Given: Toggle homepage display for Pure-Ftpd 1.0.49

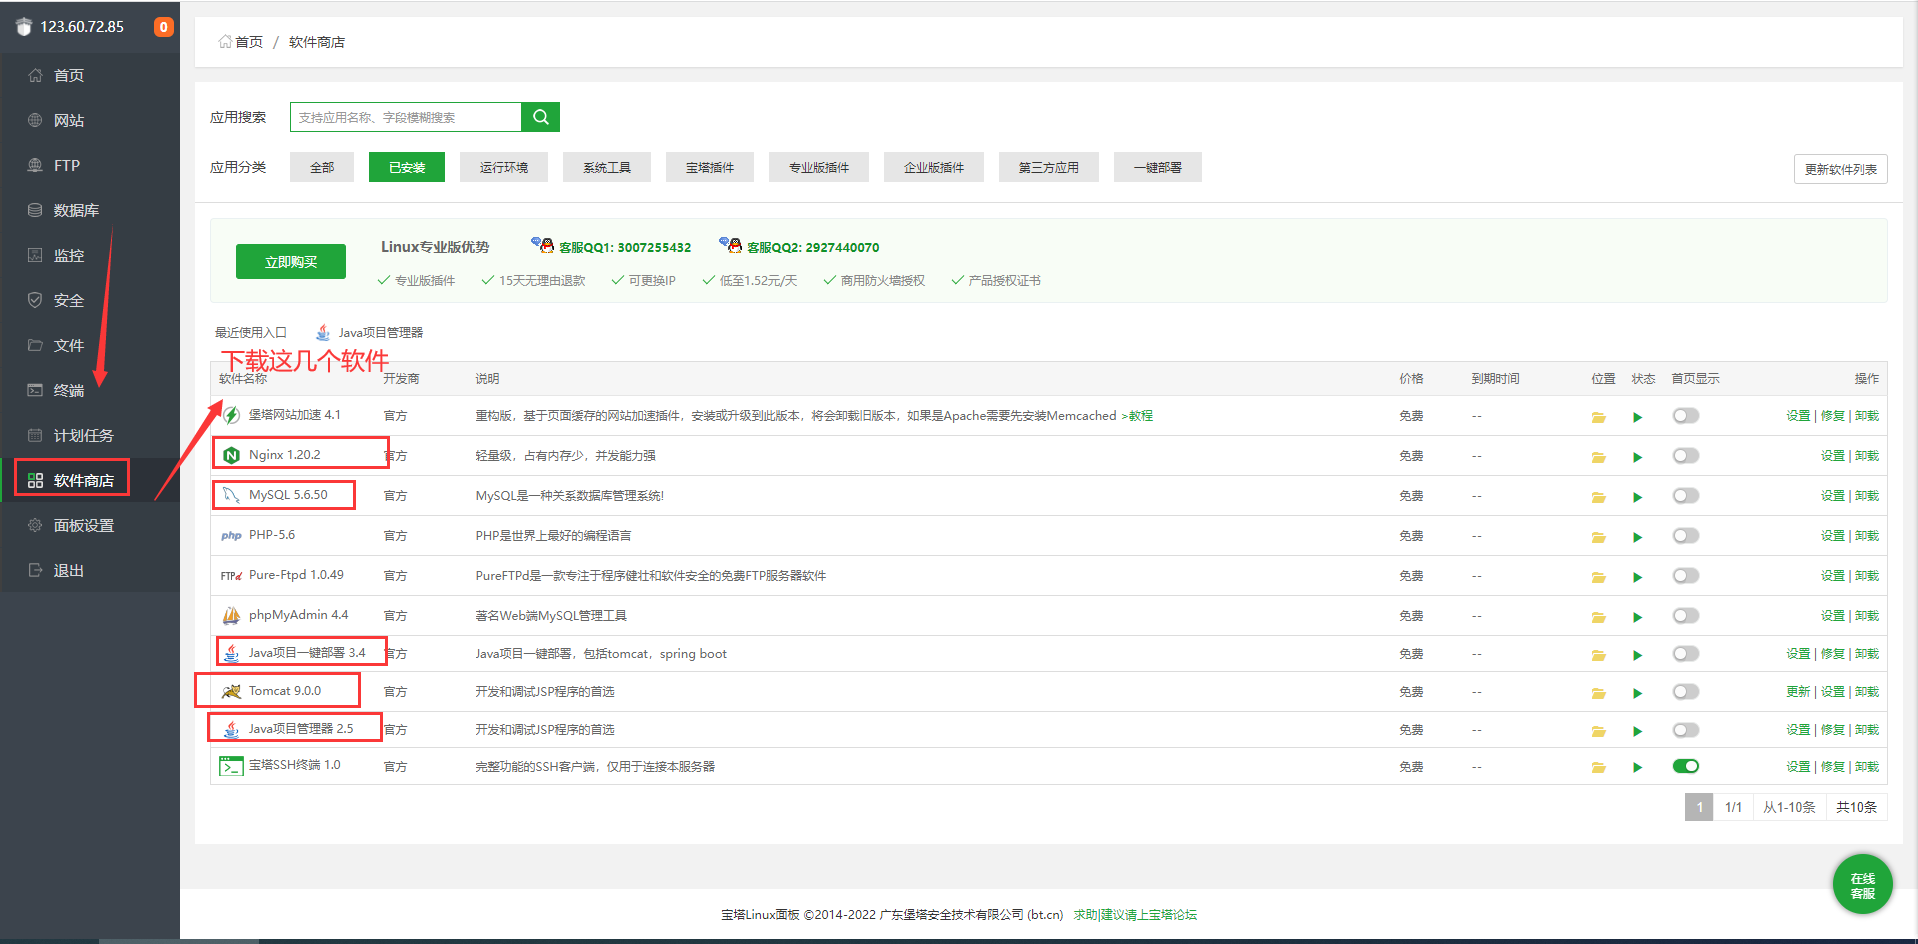Looking at the screenshot, I should pyautogui.click(x=1686, y=576).
